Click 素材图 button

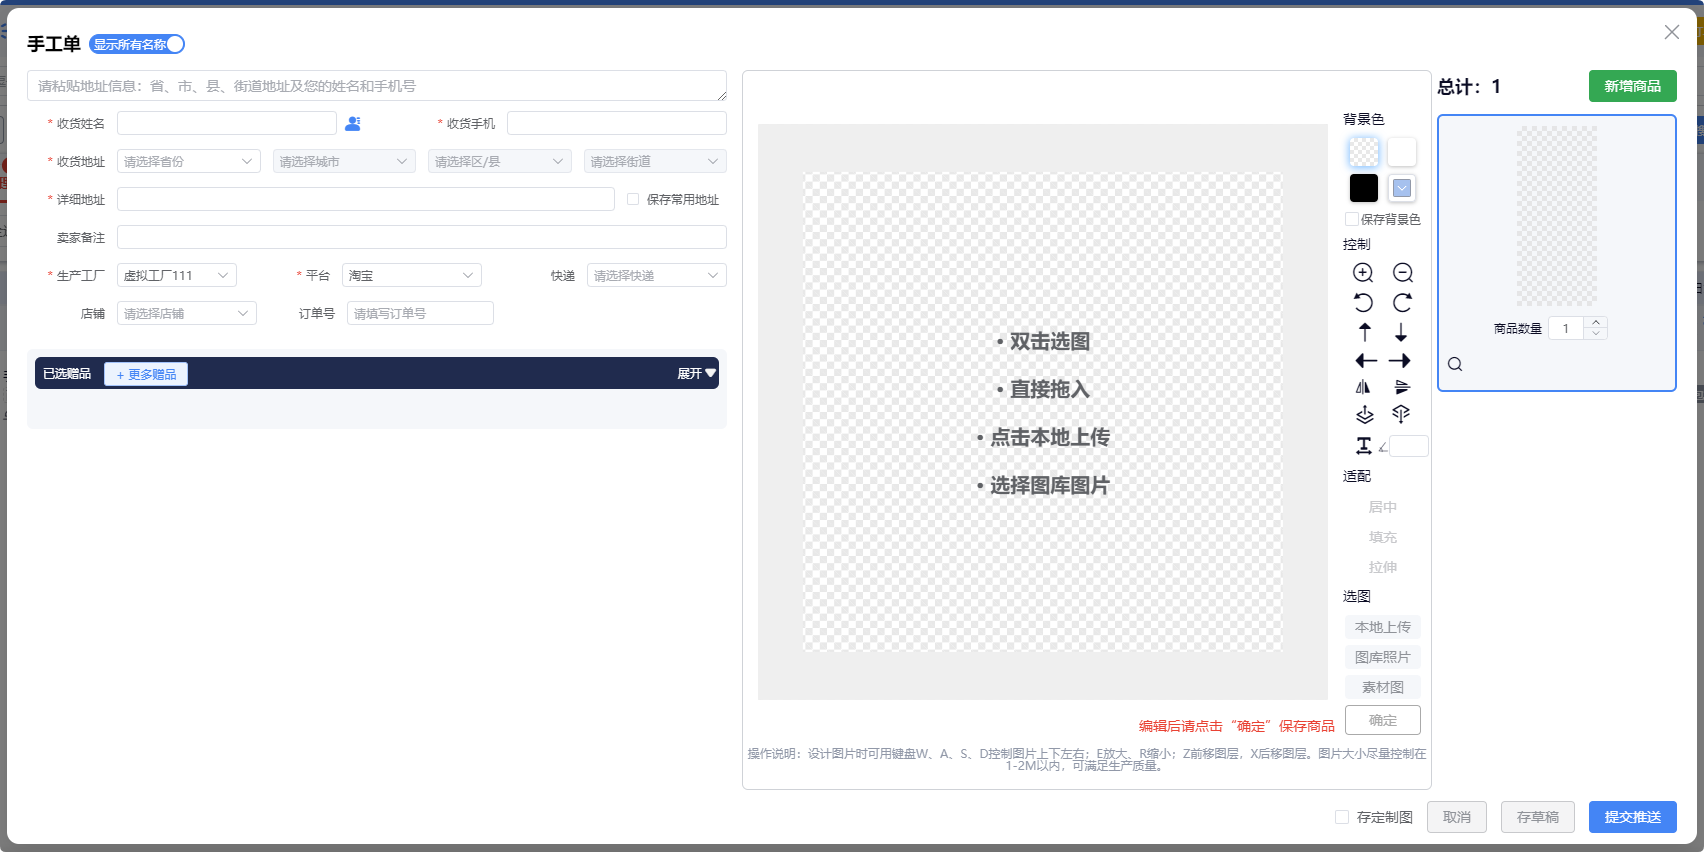pyautogui.click(x=1383, y=687)
